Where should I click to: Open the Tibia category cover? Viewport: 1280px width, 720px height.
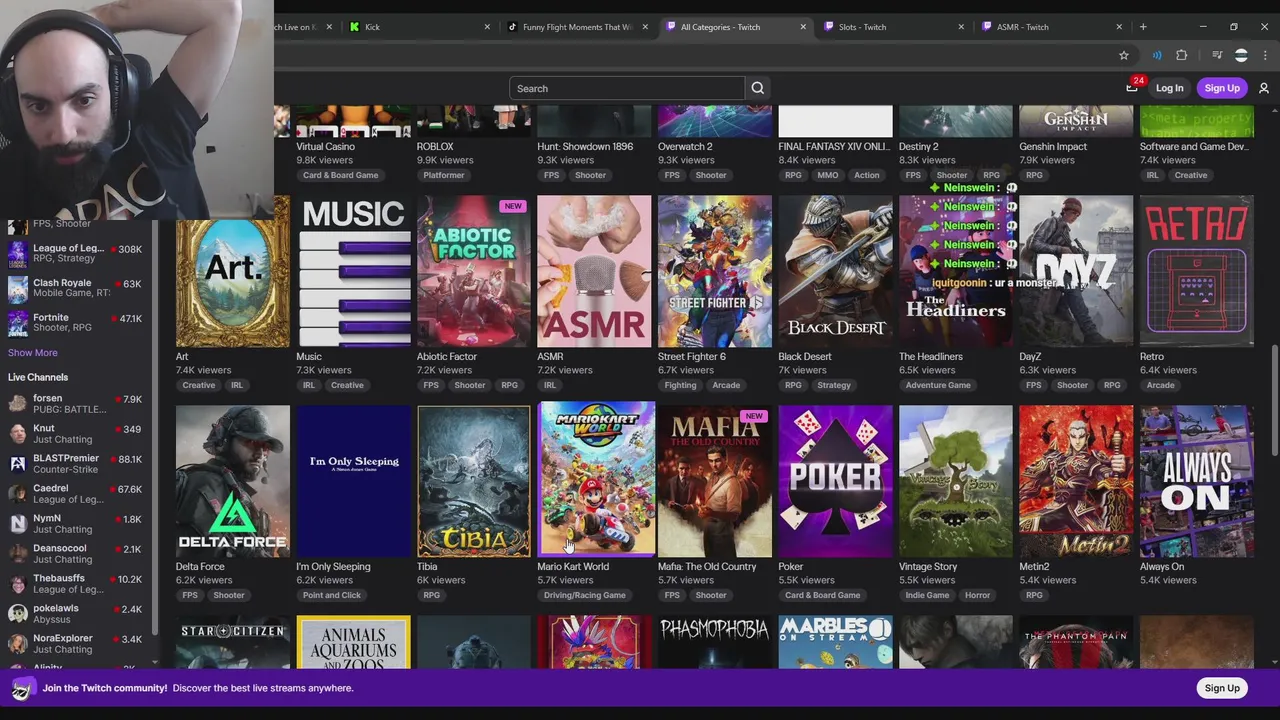tap(474, 481)
